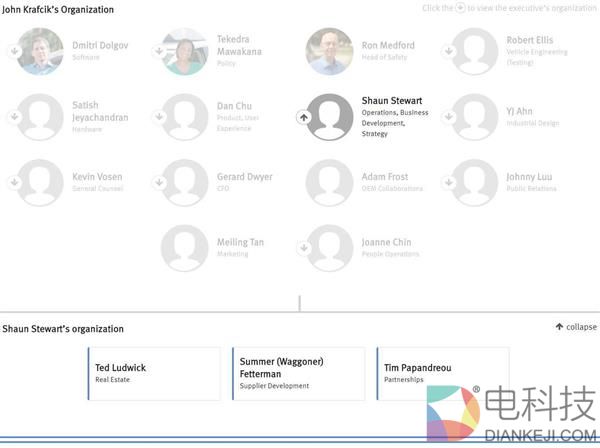Open Ted Ludwick's Real Estate card

[154, 374]
